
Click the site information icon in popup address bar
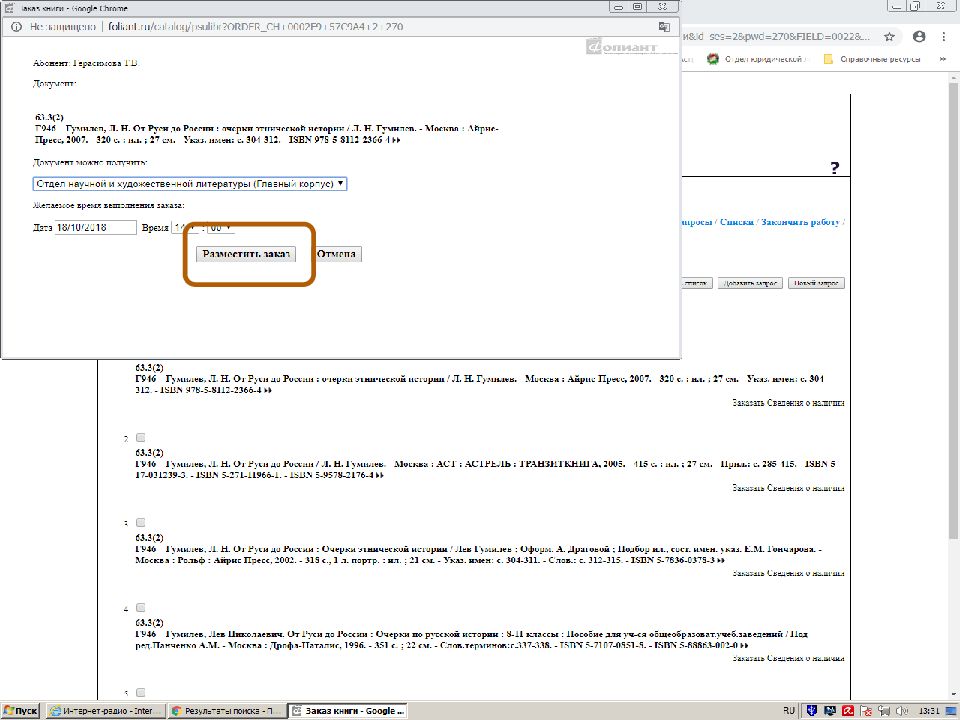coord(13,27)
